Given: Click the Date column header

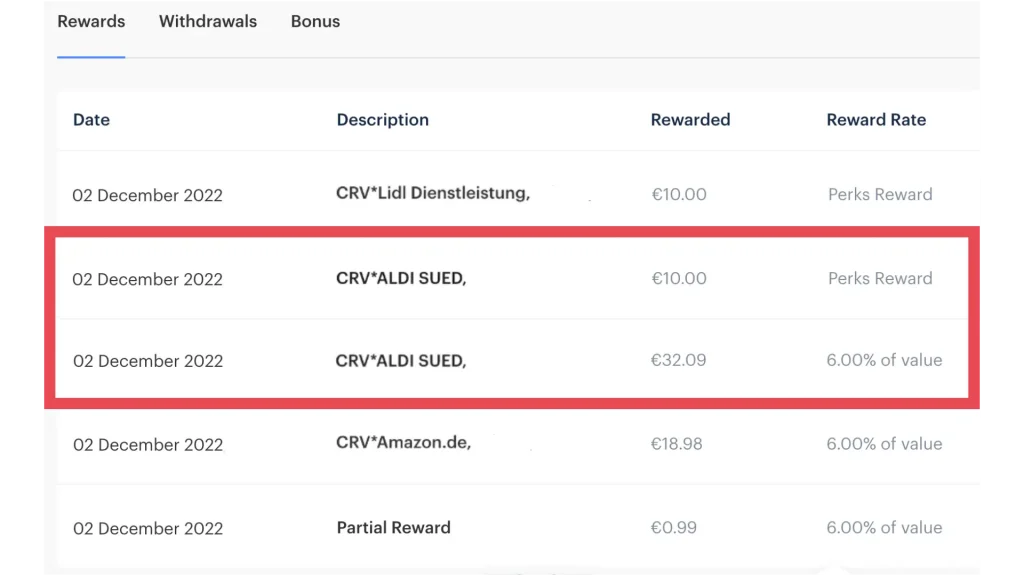Looking at the screenshot, I should (x=91, y=120).
